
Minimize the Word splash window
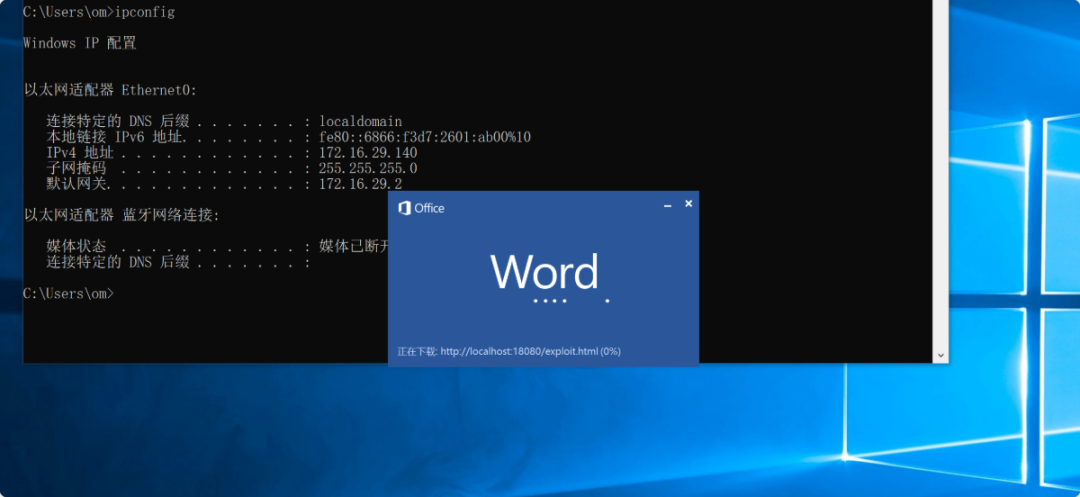[x=667, y=204]
